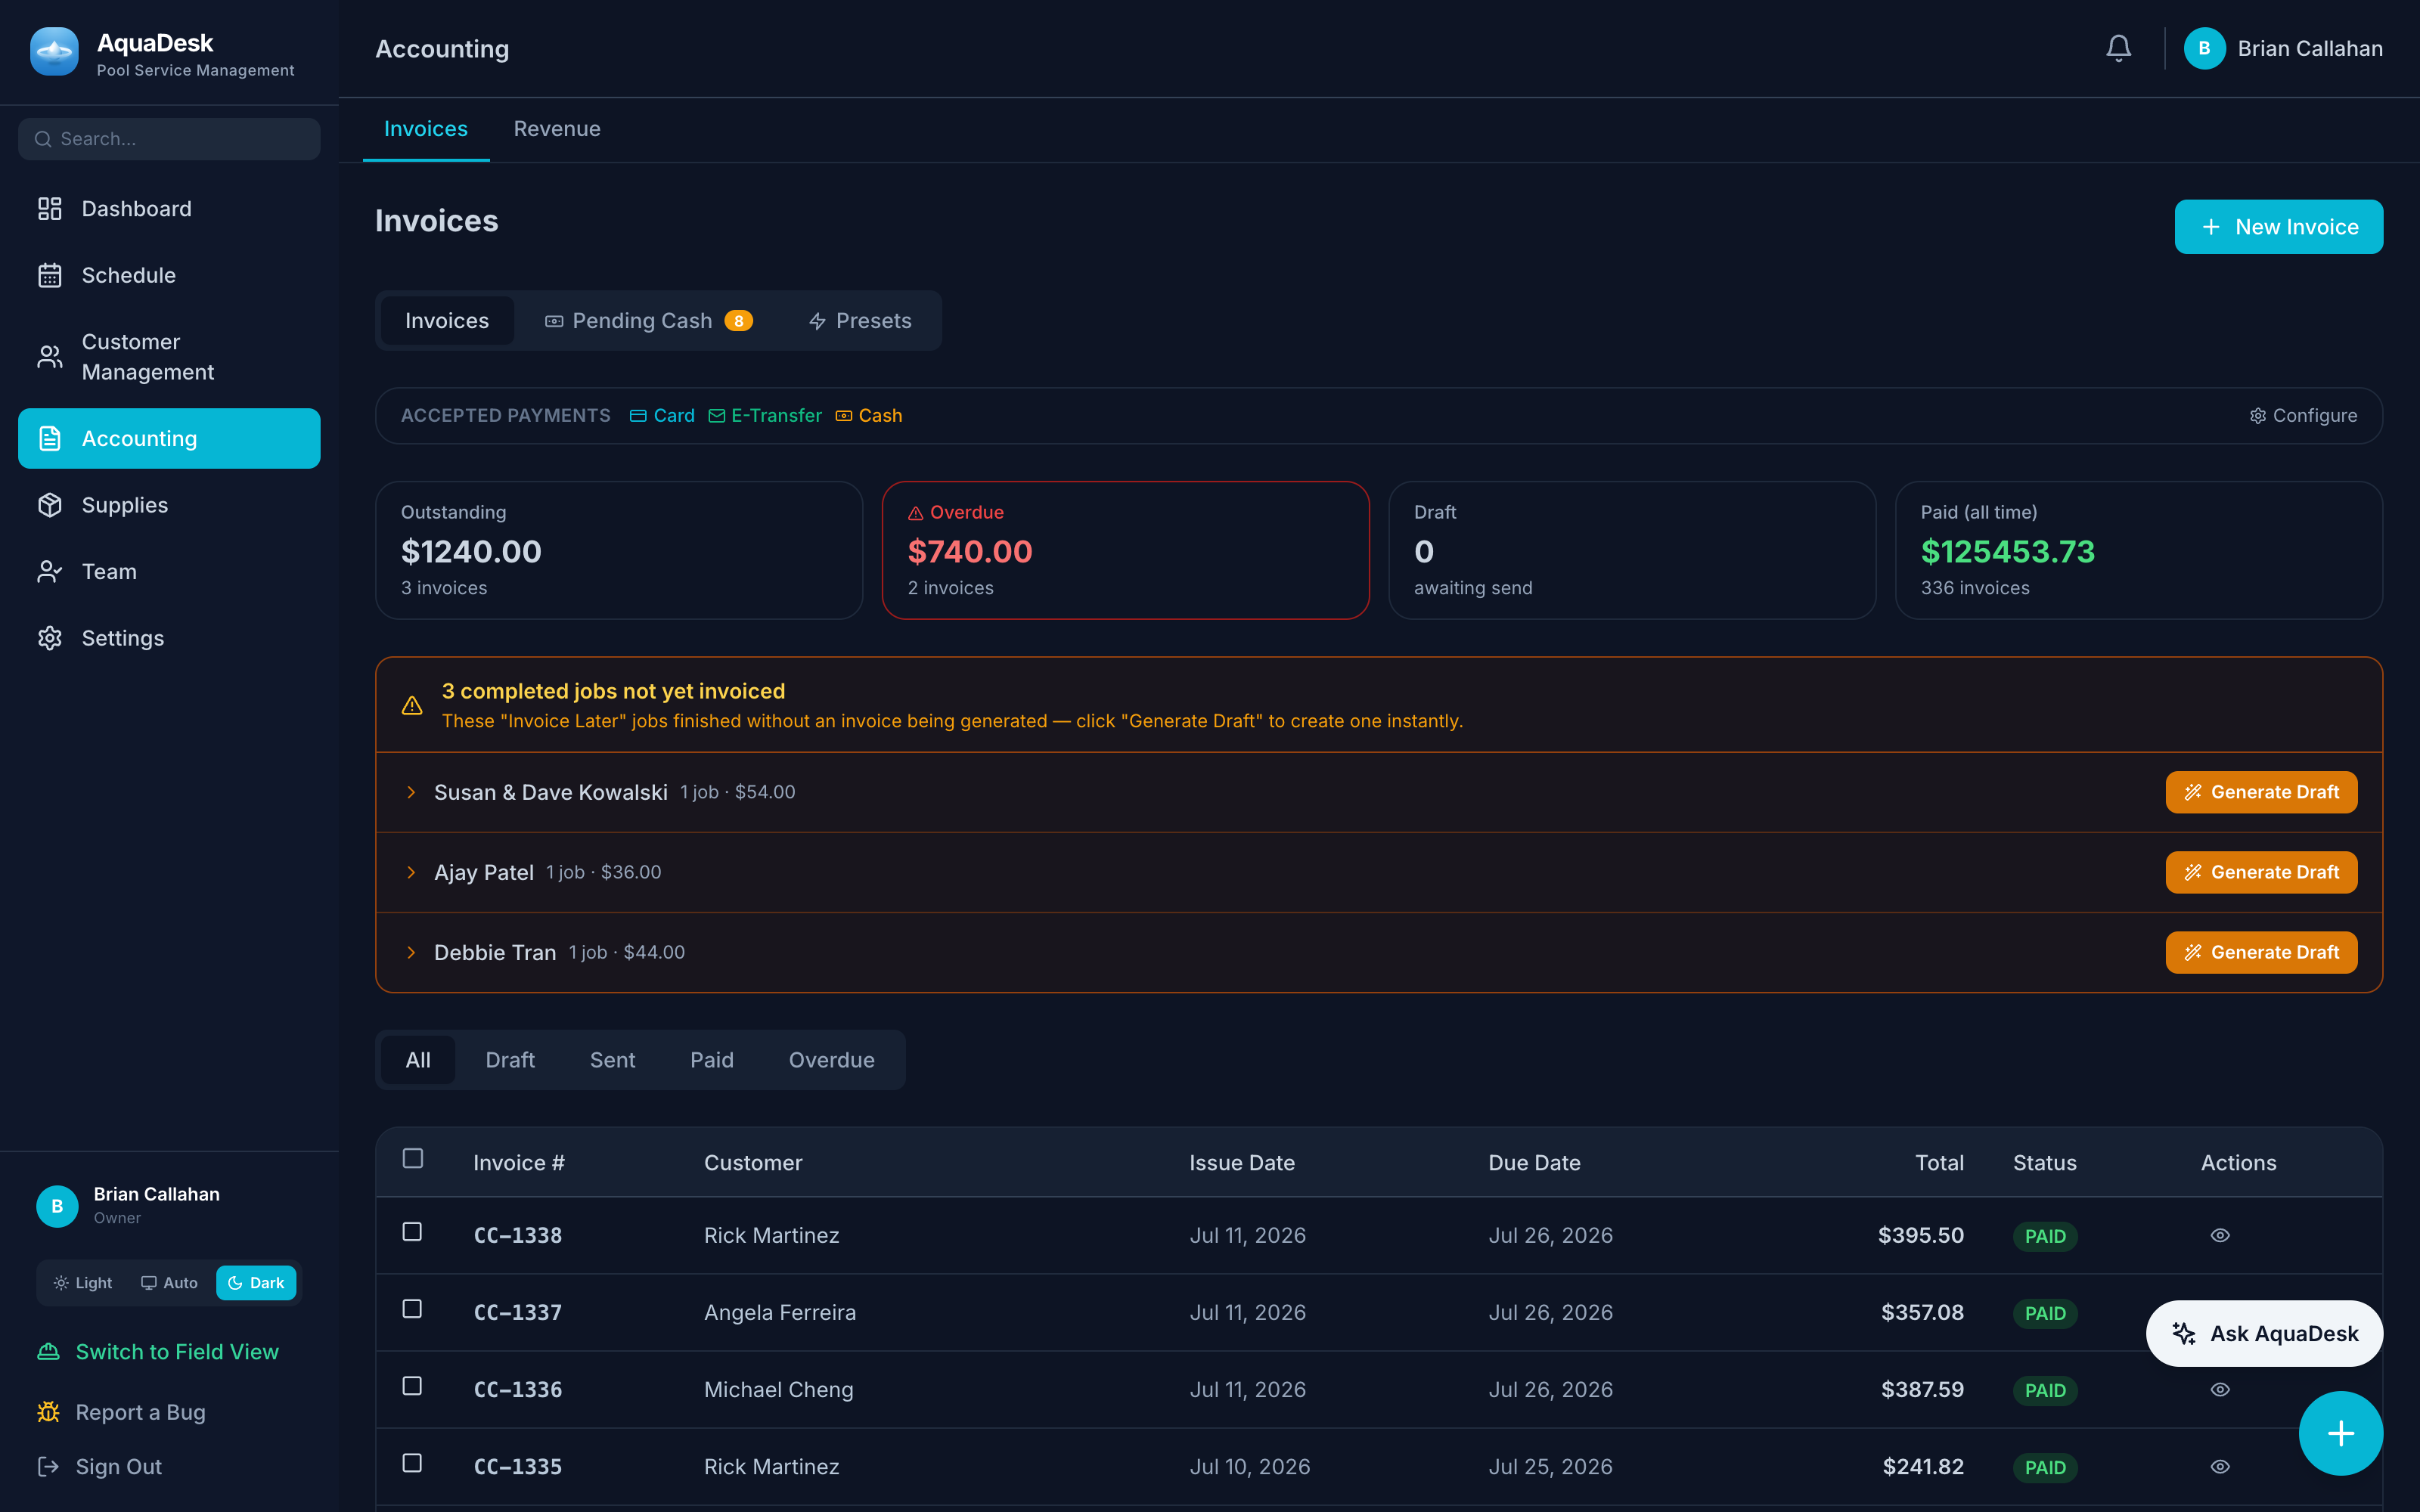Click the floating plus button

[2340, 1433]
